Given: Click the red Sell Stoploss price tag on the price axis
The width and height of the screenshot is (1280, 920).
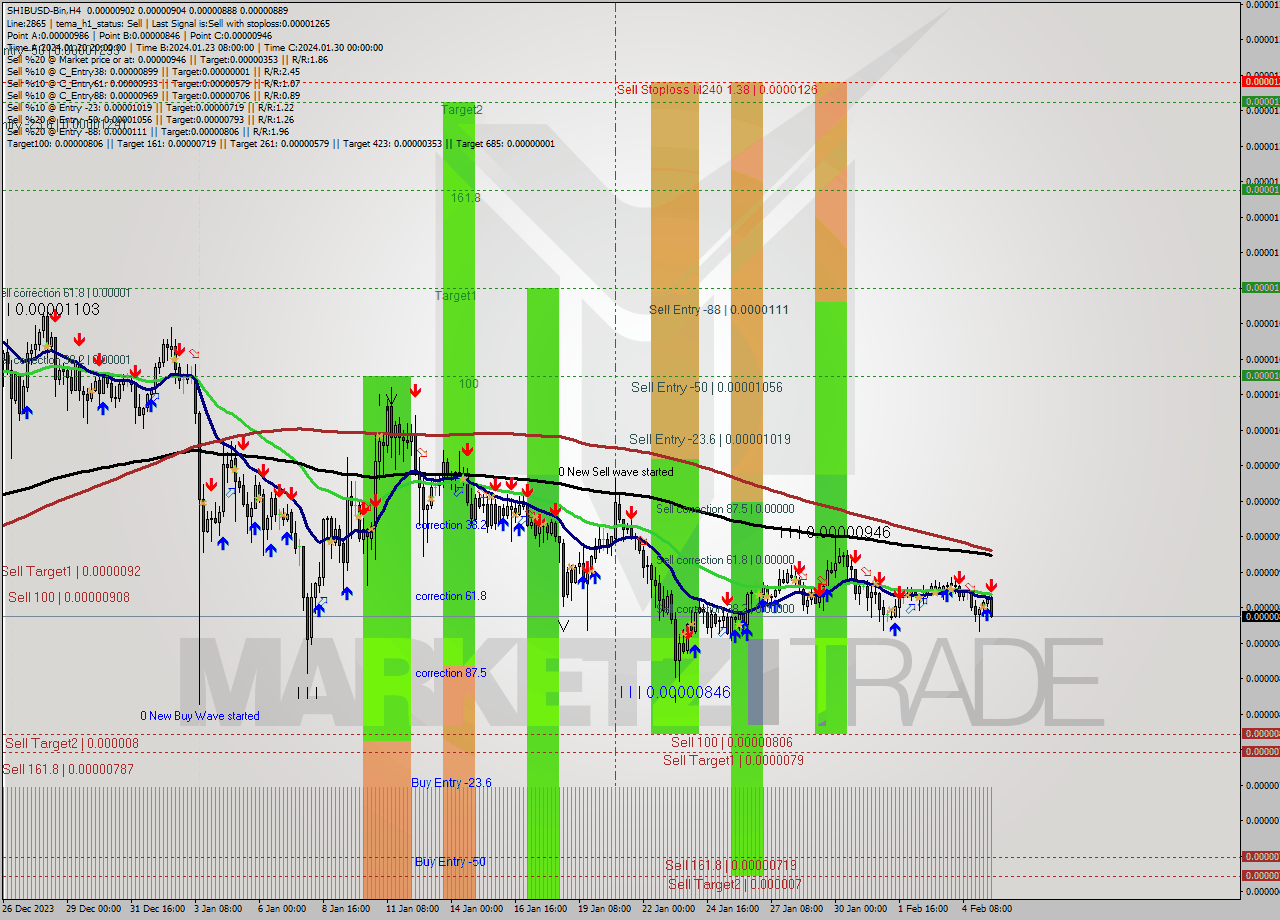Looking at the screenshot, I should pos(1260,80).
